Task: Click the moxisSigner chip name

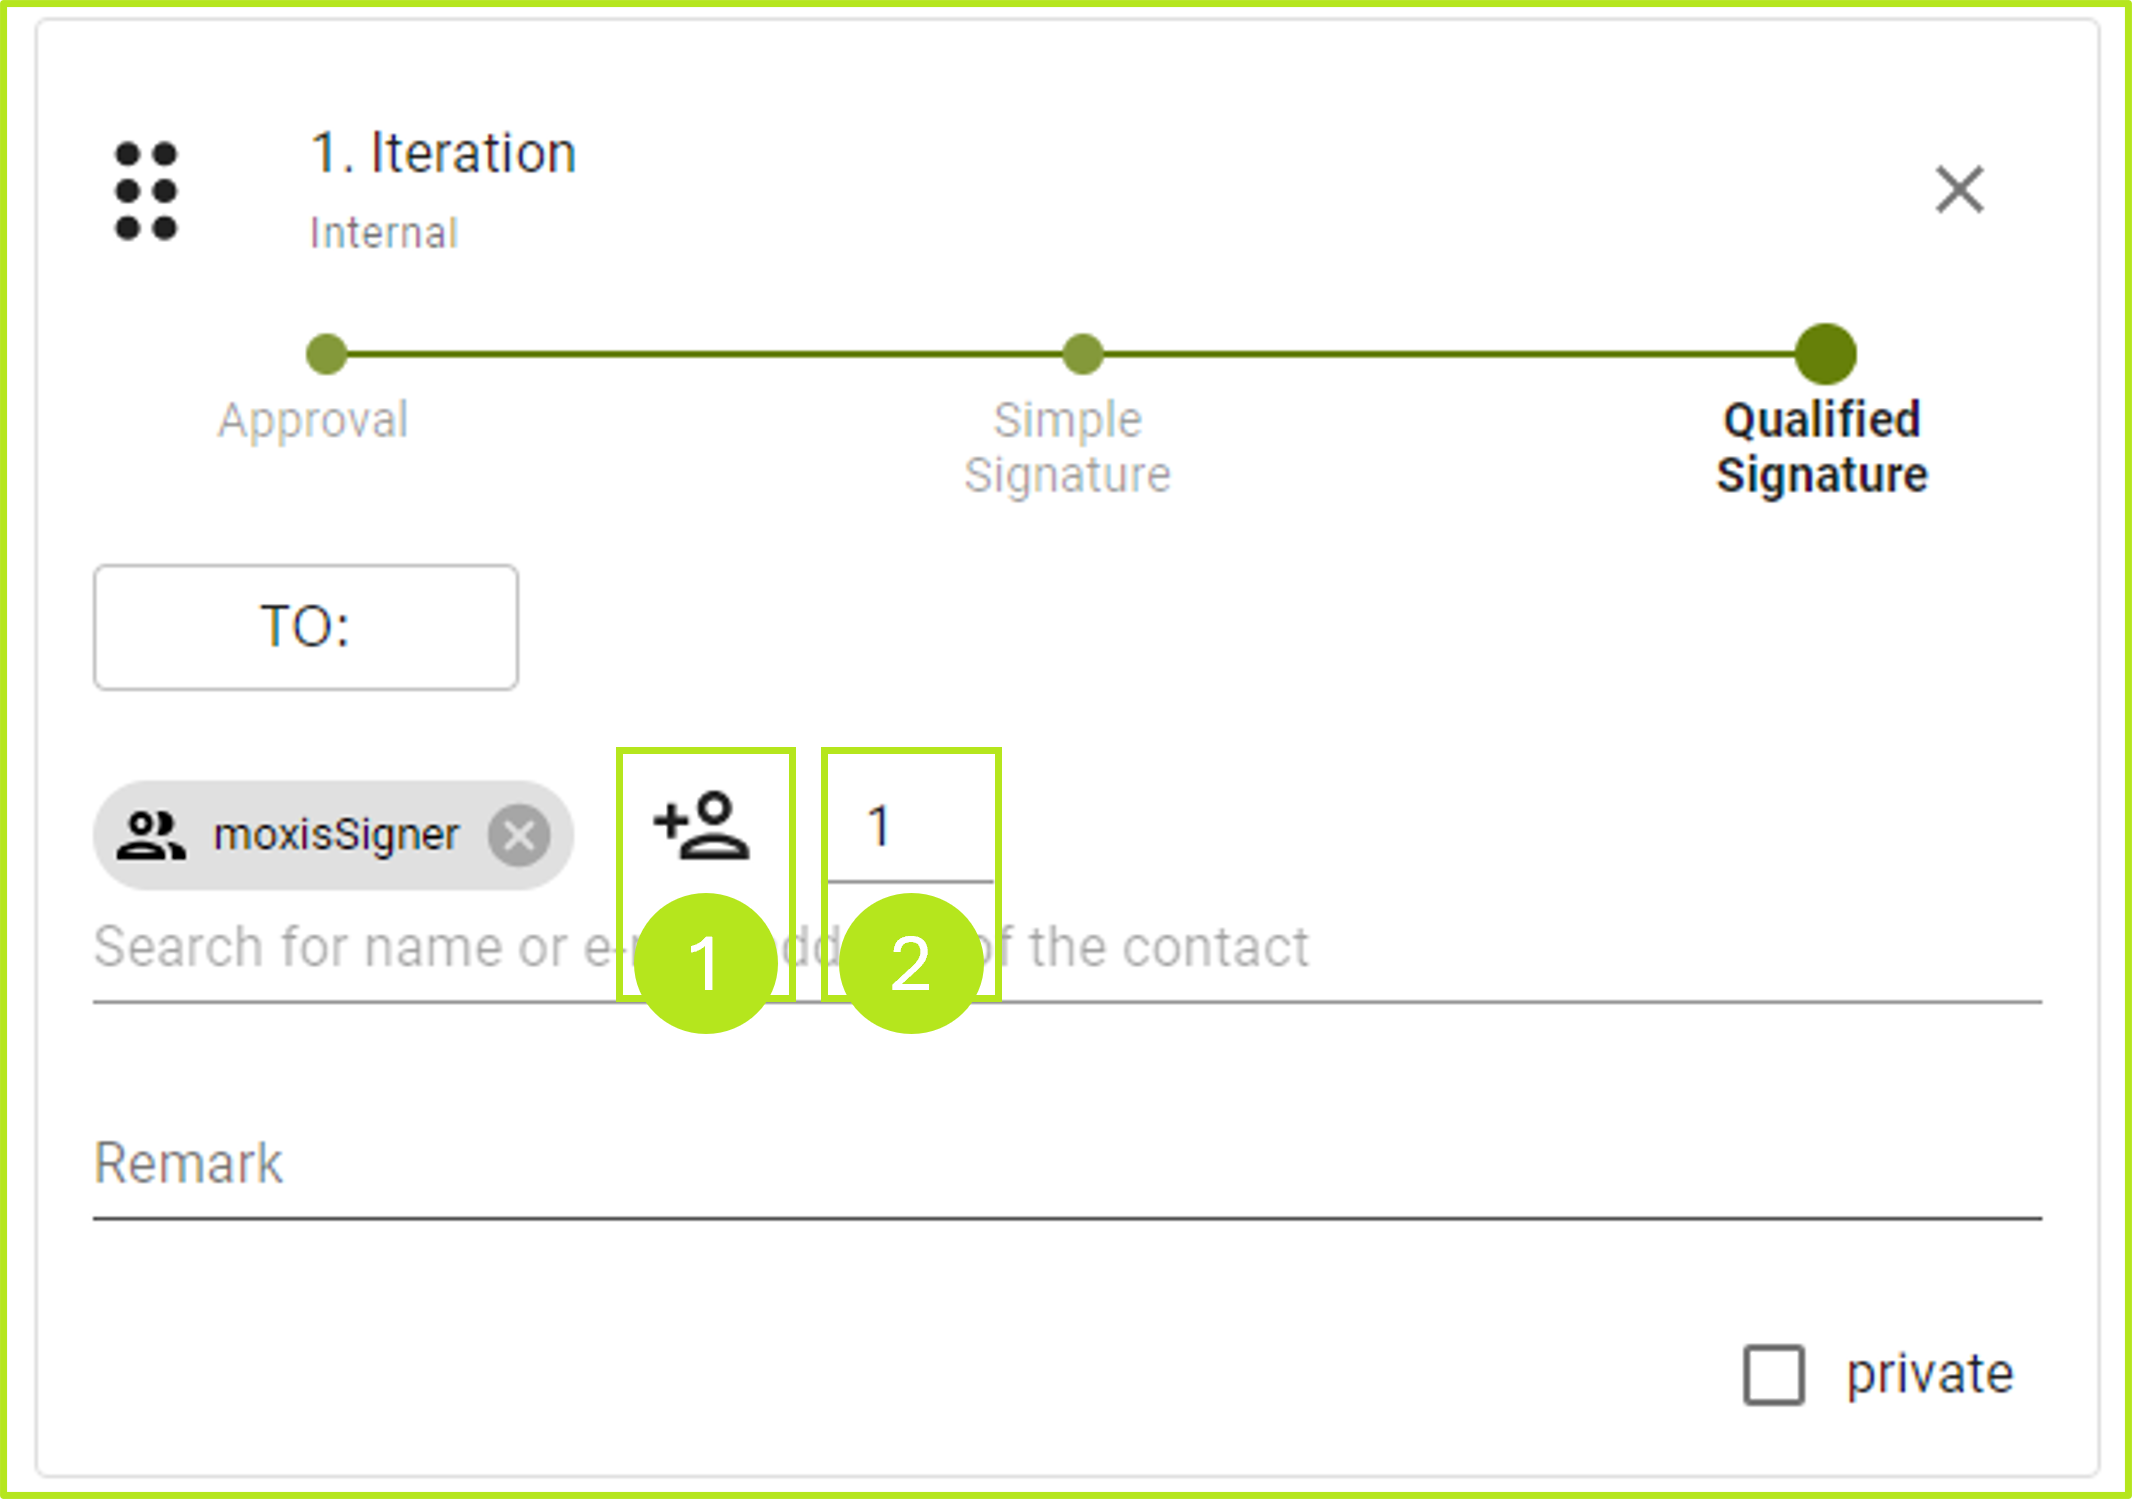Action: click(336, 835)
